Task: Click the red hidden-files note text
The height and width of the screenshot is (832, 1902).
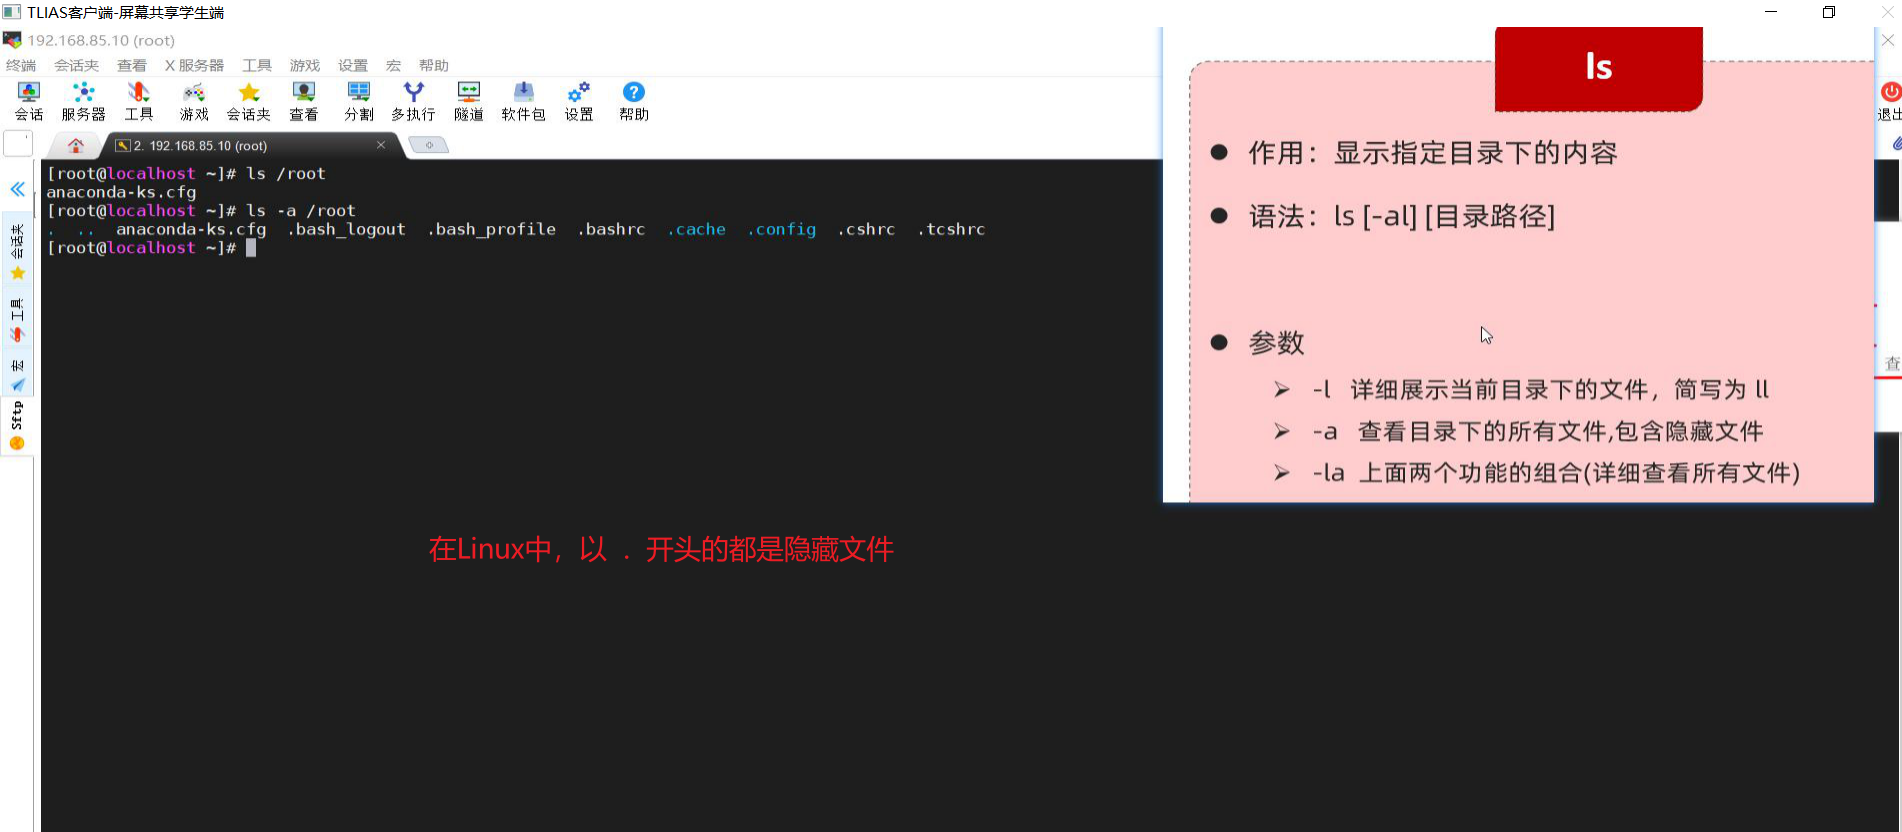Action: (661, 549)
